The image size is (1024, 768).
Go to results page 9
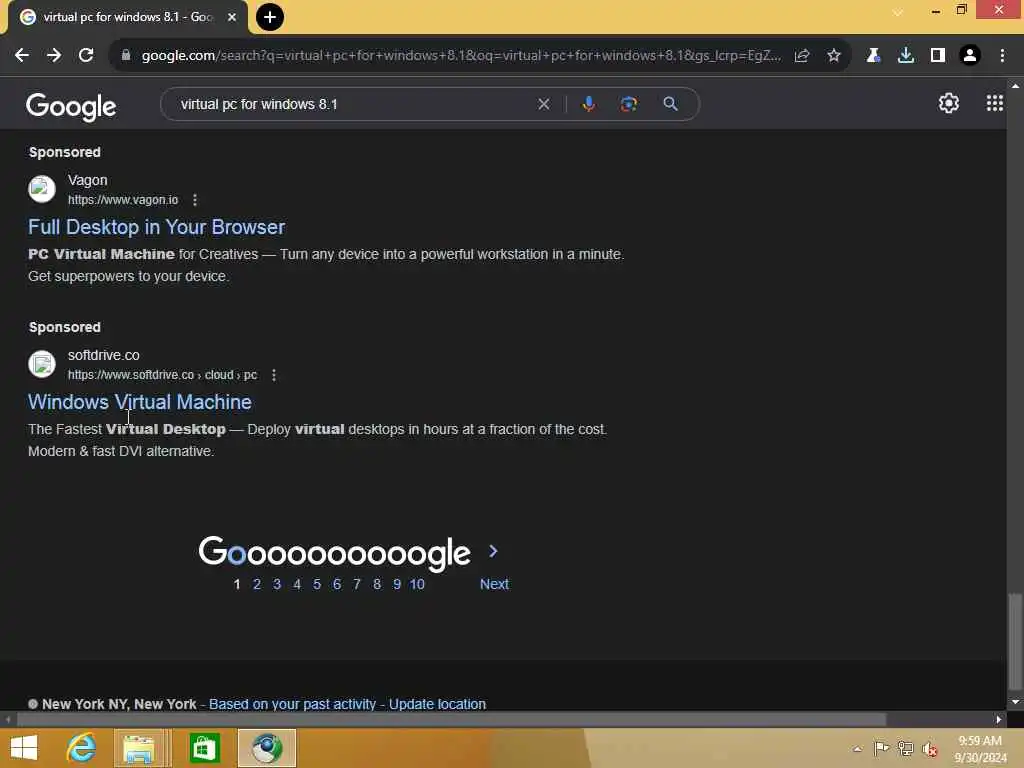click(397, 584)
